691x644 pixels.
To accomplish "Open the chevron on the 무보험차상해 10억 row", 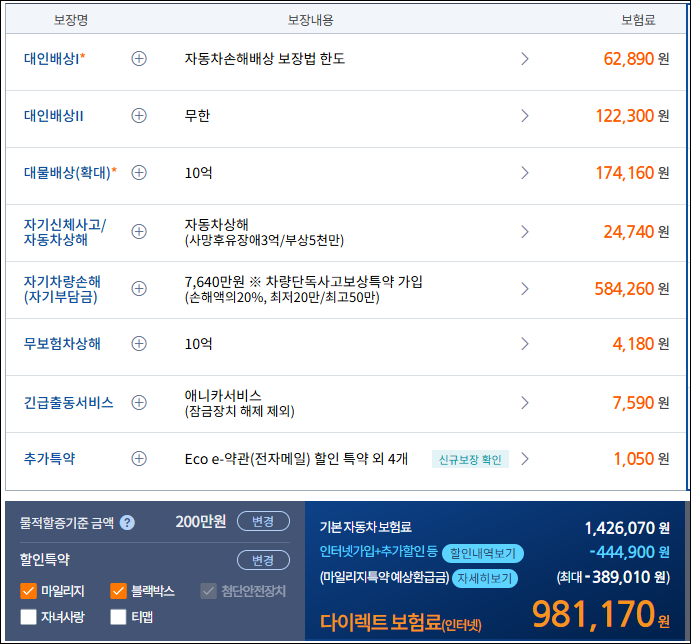I will (x=524, y=344).
